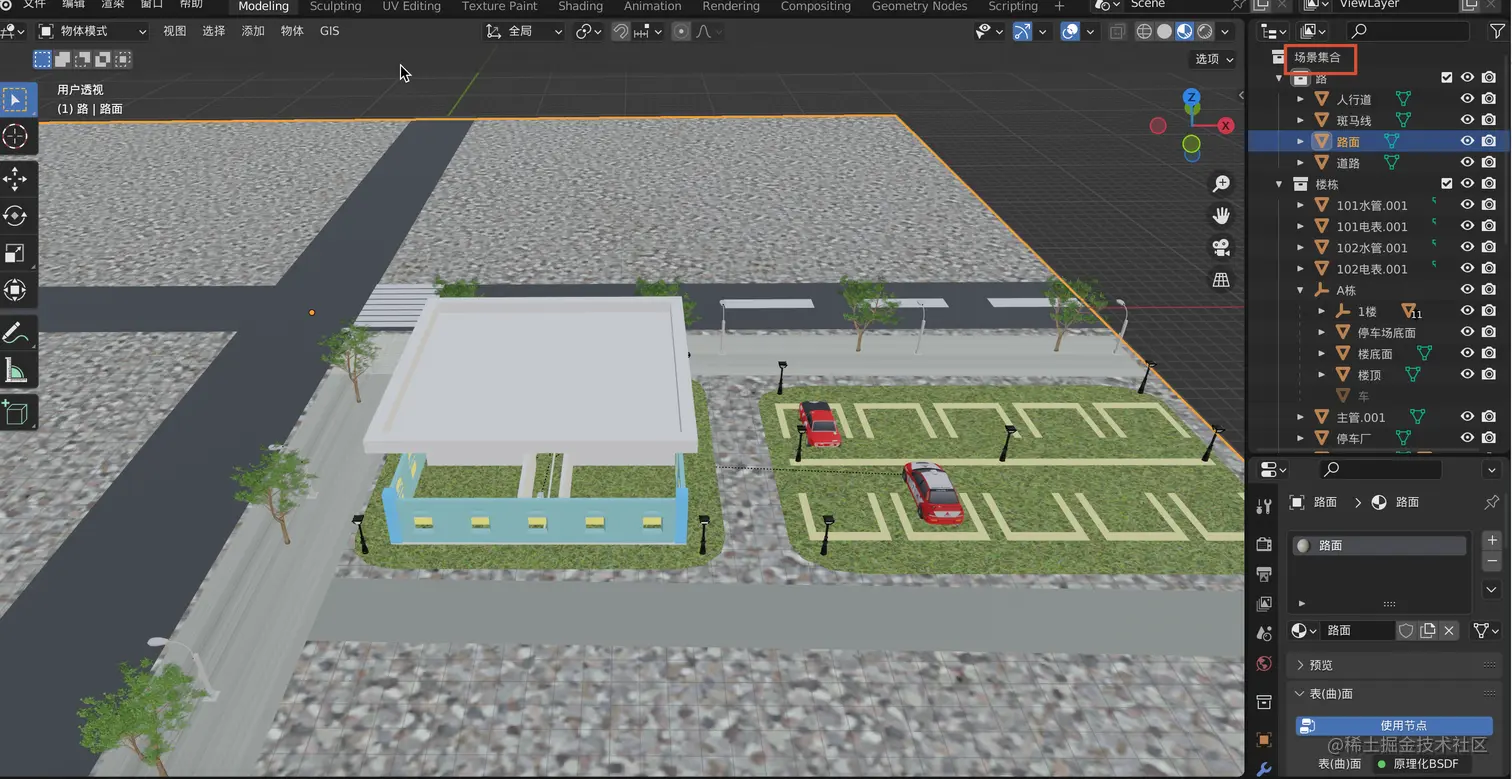Toggle show gizmo button
The image size is (1512, 779).
(1021, 32)
